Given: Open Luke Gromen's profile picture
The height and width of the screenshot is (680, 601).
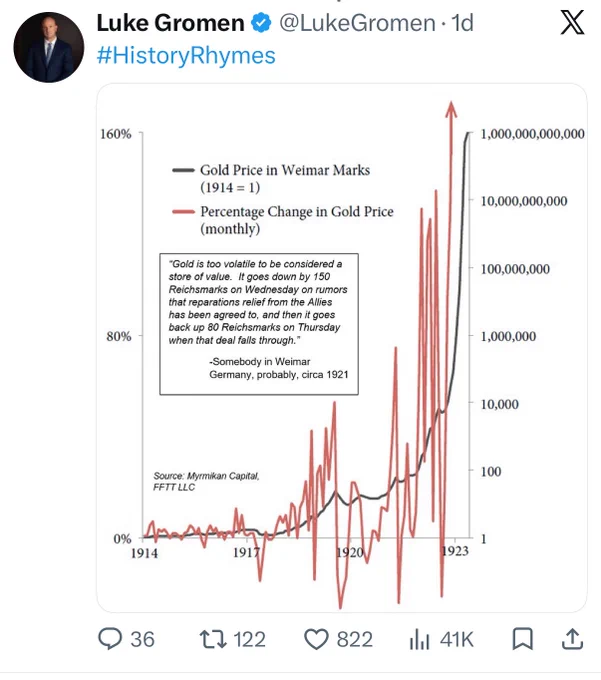Looking at the screenshot, I should point(49,47).
